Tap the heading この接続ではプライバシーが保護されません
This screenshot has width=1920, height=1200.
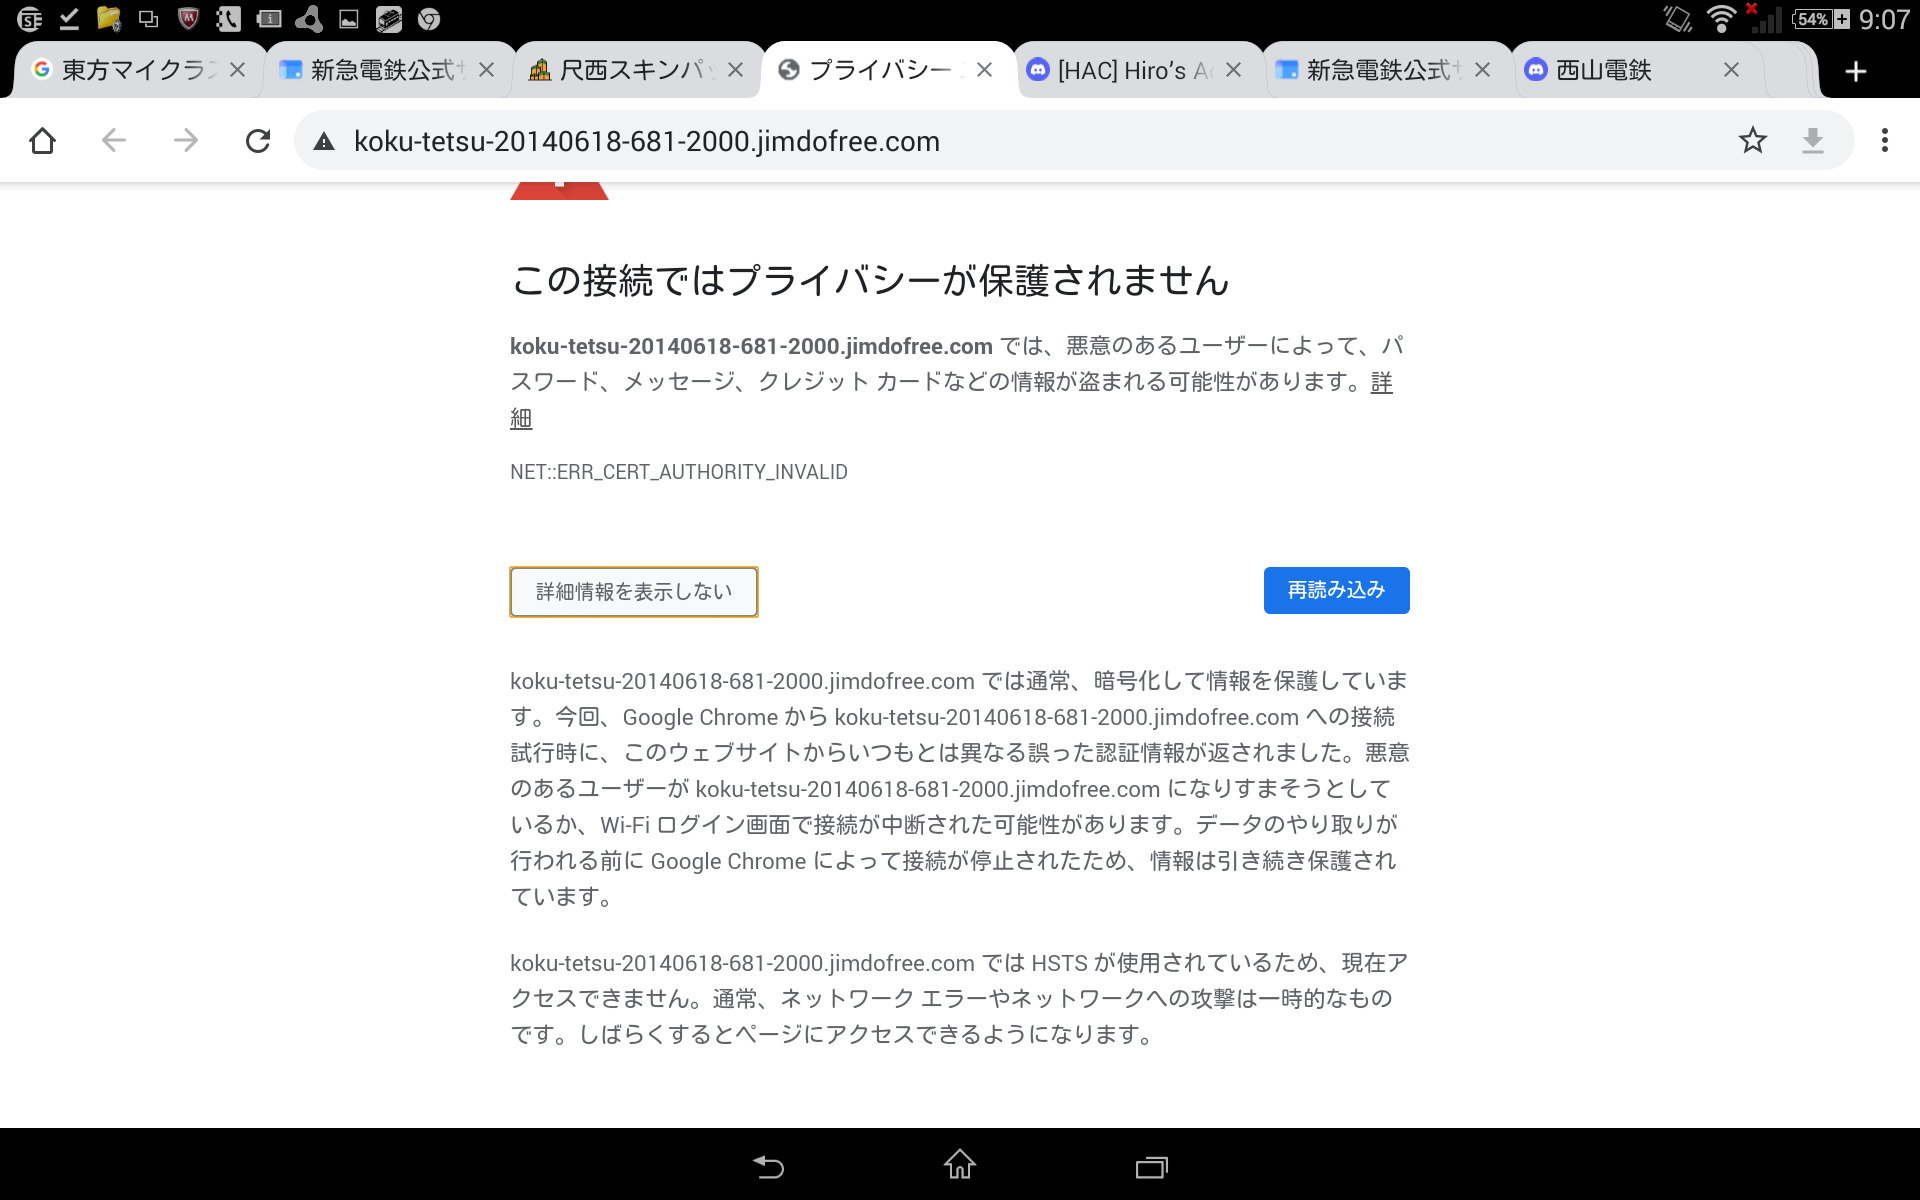click(x=870, y=281)
